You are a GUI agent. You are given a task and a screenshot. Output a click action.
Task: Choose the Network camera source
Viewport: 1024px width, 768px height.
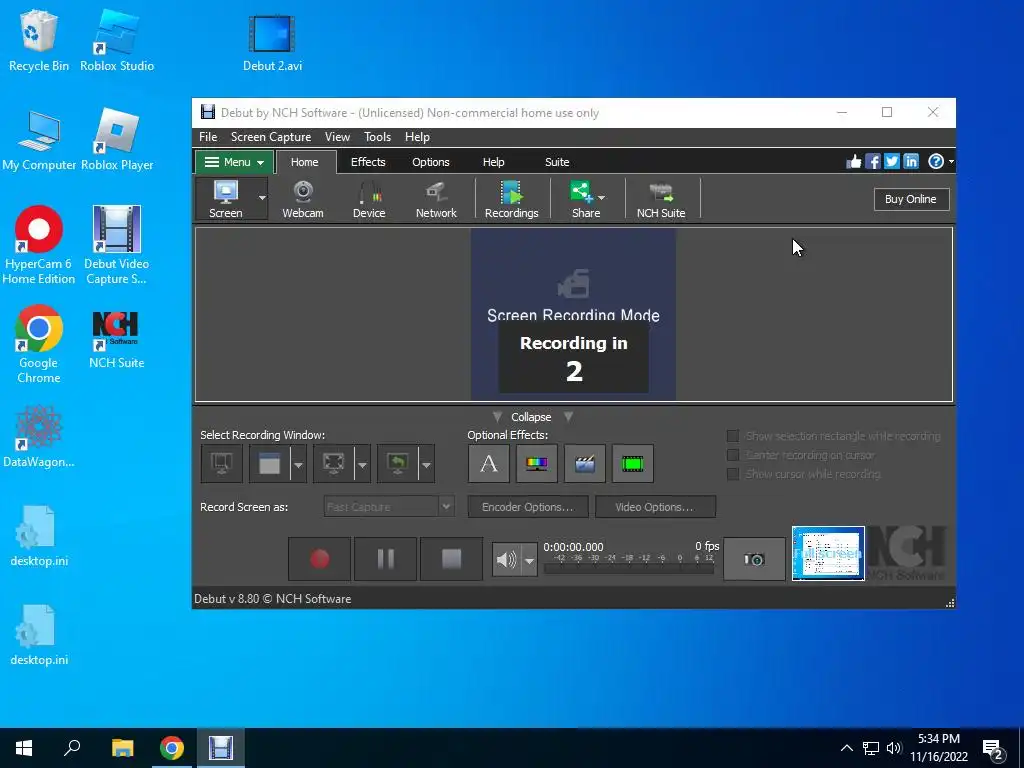[x=436, y=199]
